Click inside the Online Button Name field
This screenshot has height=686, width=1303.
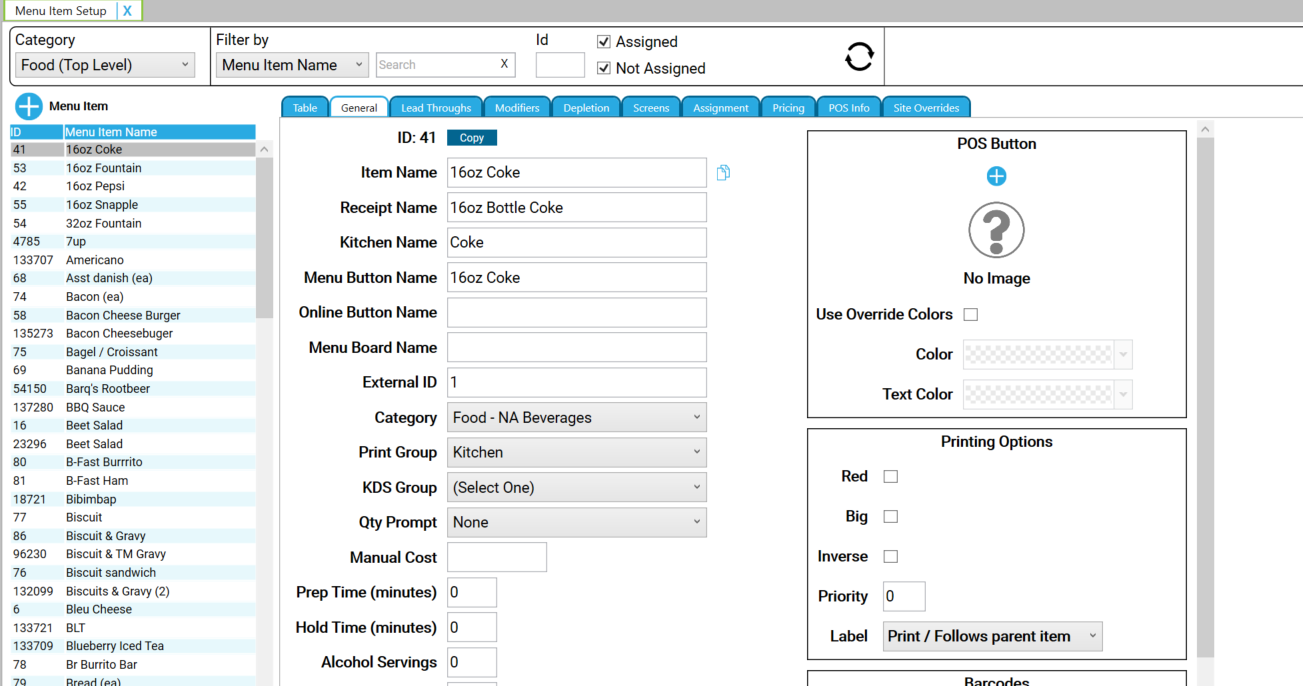point(576,312)
